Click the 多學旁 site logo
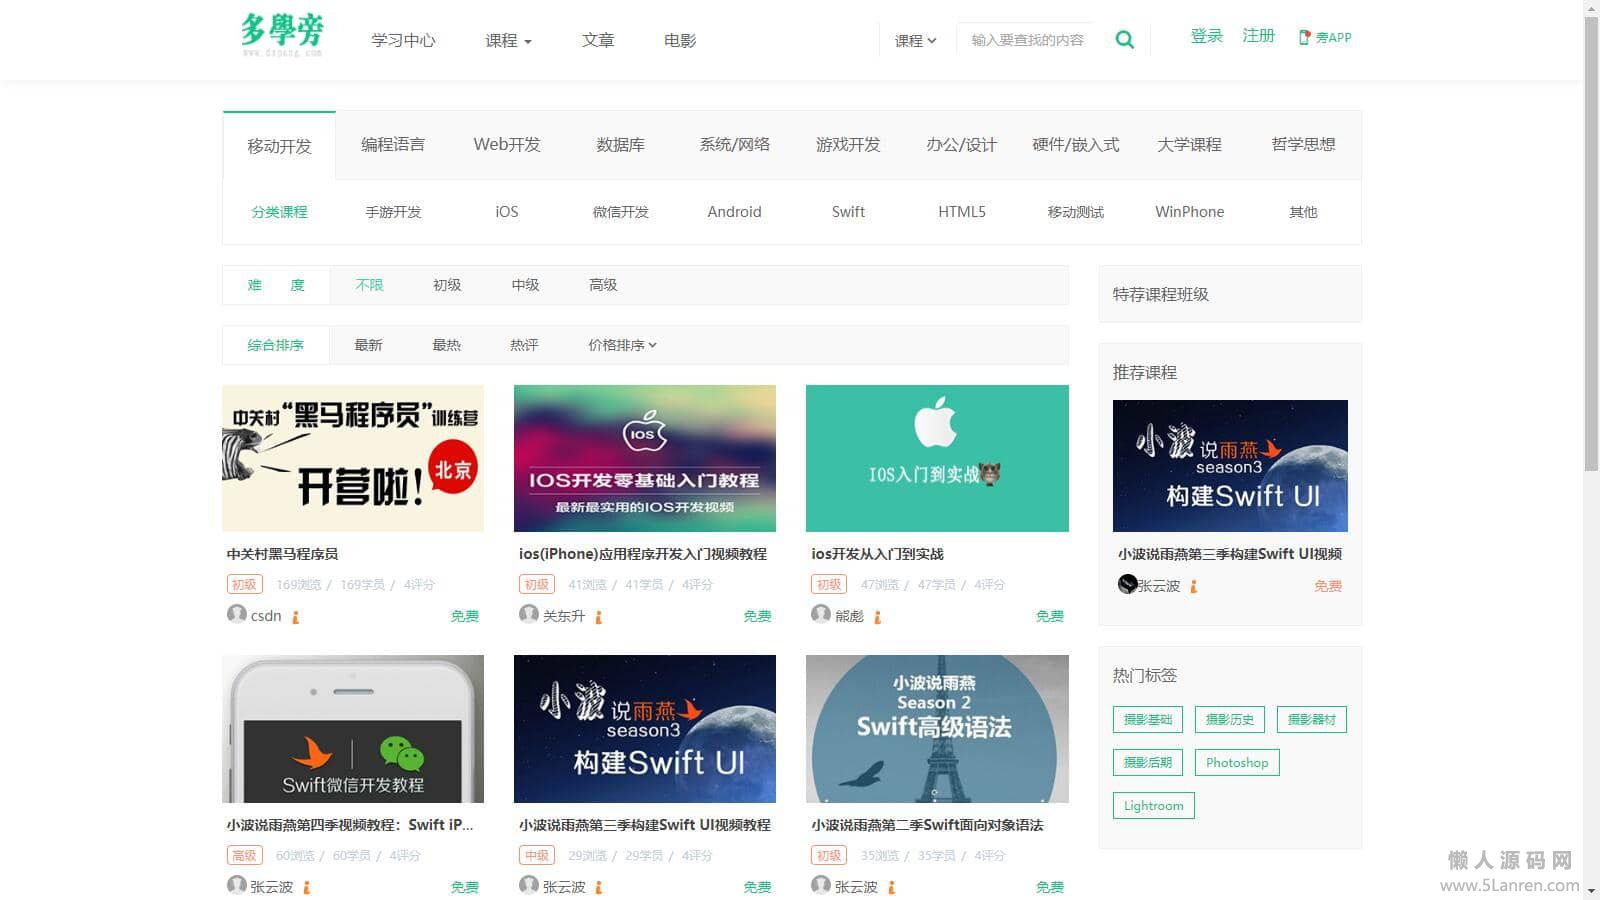 pyautogui.click(x=282, y=33)
